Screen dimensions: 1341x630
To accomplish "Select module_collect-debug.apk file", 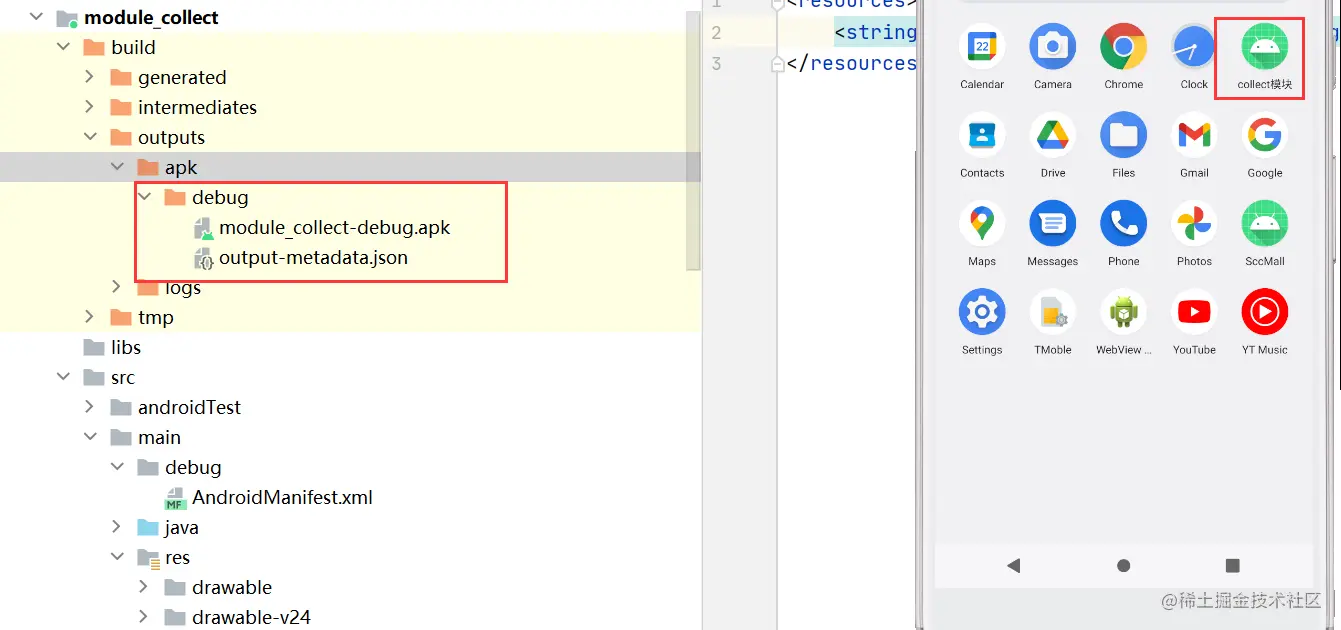I will (334, 228).
